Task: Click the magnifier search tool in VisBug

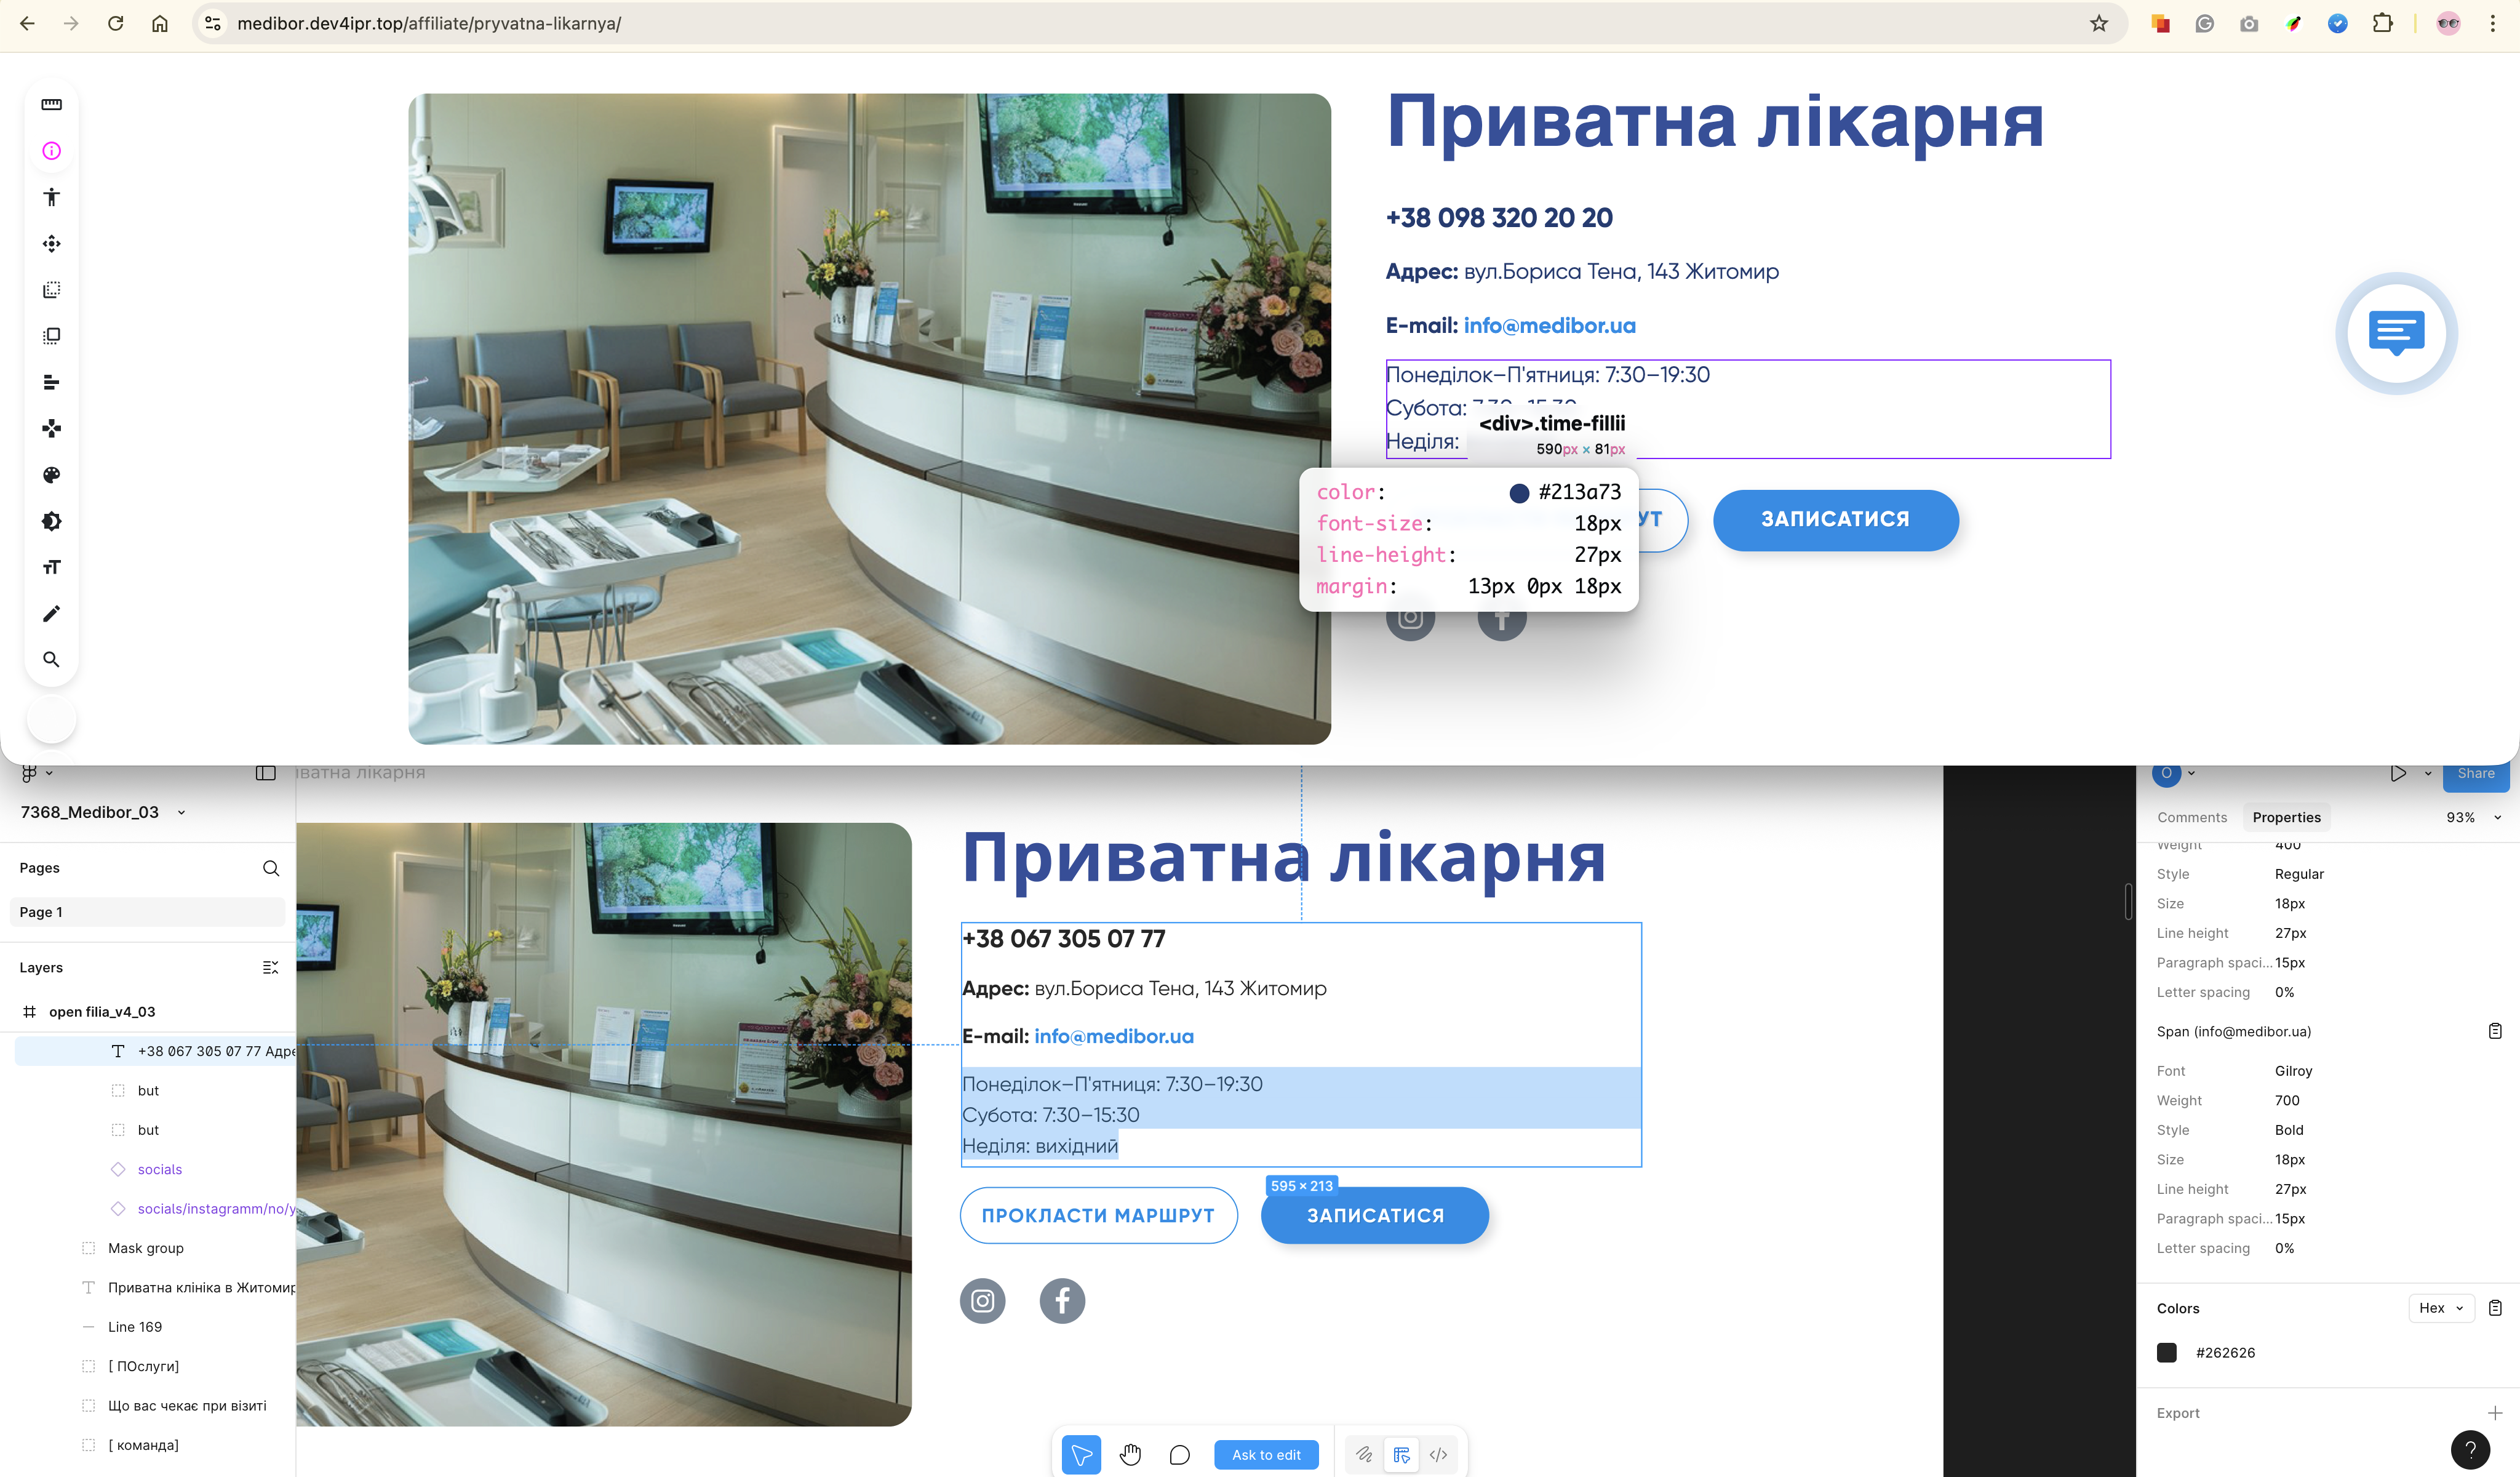Action: pyautogui.click(x=51, y=660)
